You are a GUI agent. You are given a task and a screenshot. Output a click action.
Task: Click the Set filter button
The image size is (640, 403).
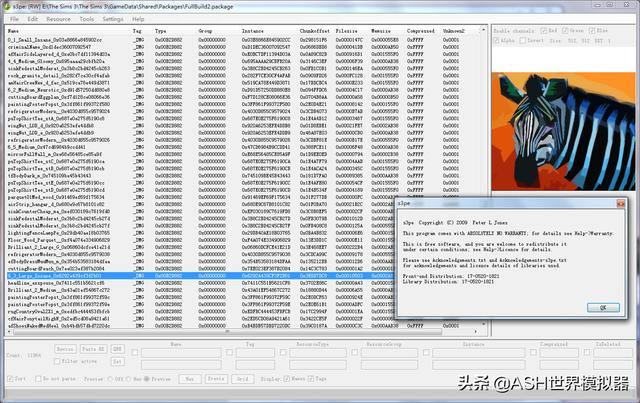coord(117,361)
